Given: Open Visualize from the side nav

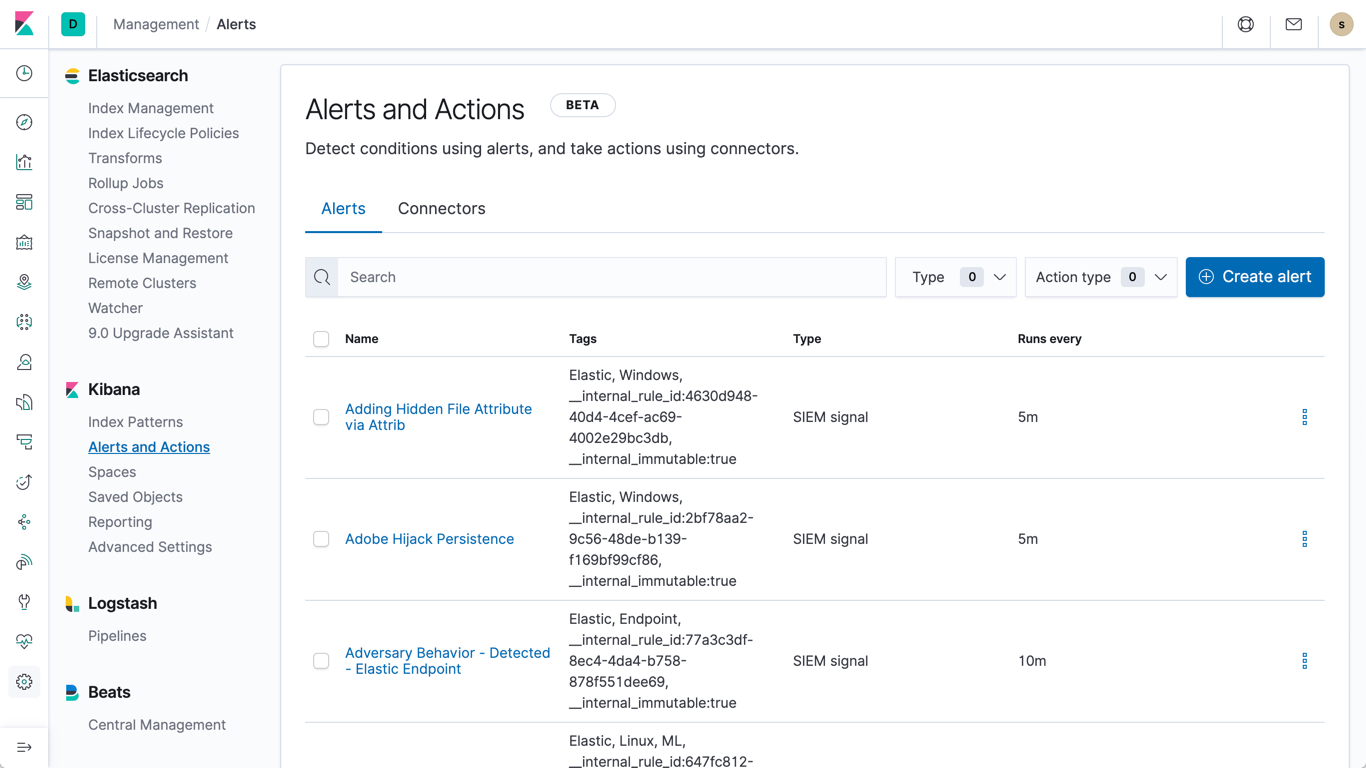Looking at the screenshot, I should coord(24,162).
